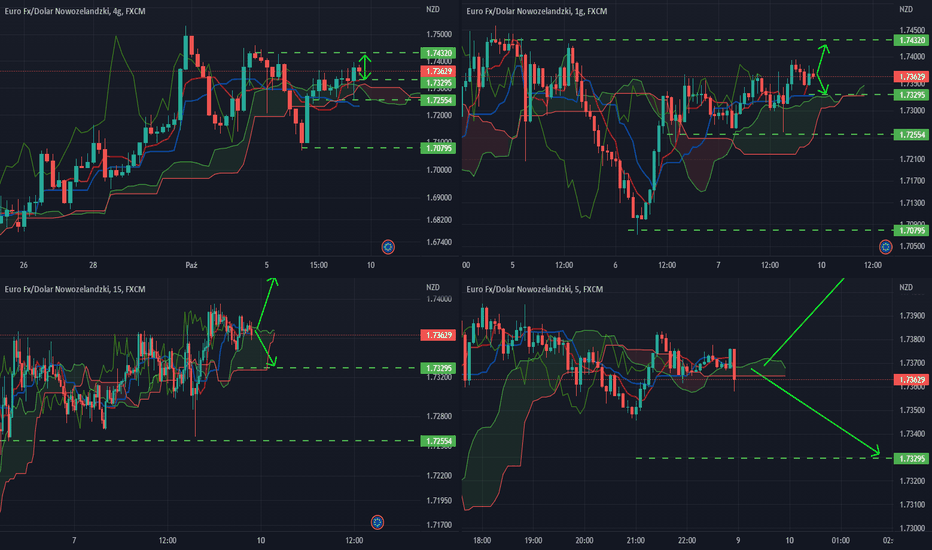Select the red 1.73629 label on 15-minute chart
932x550 pixels.
438,335
